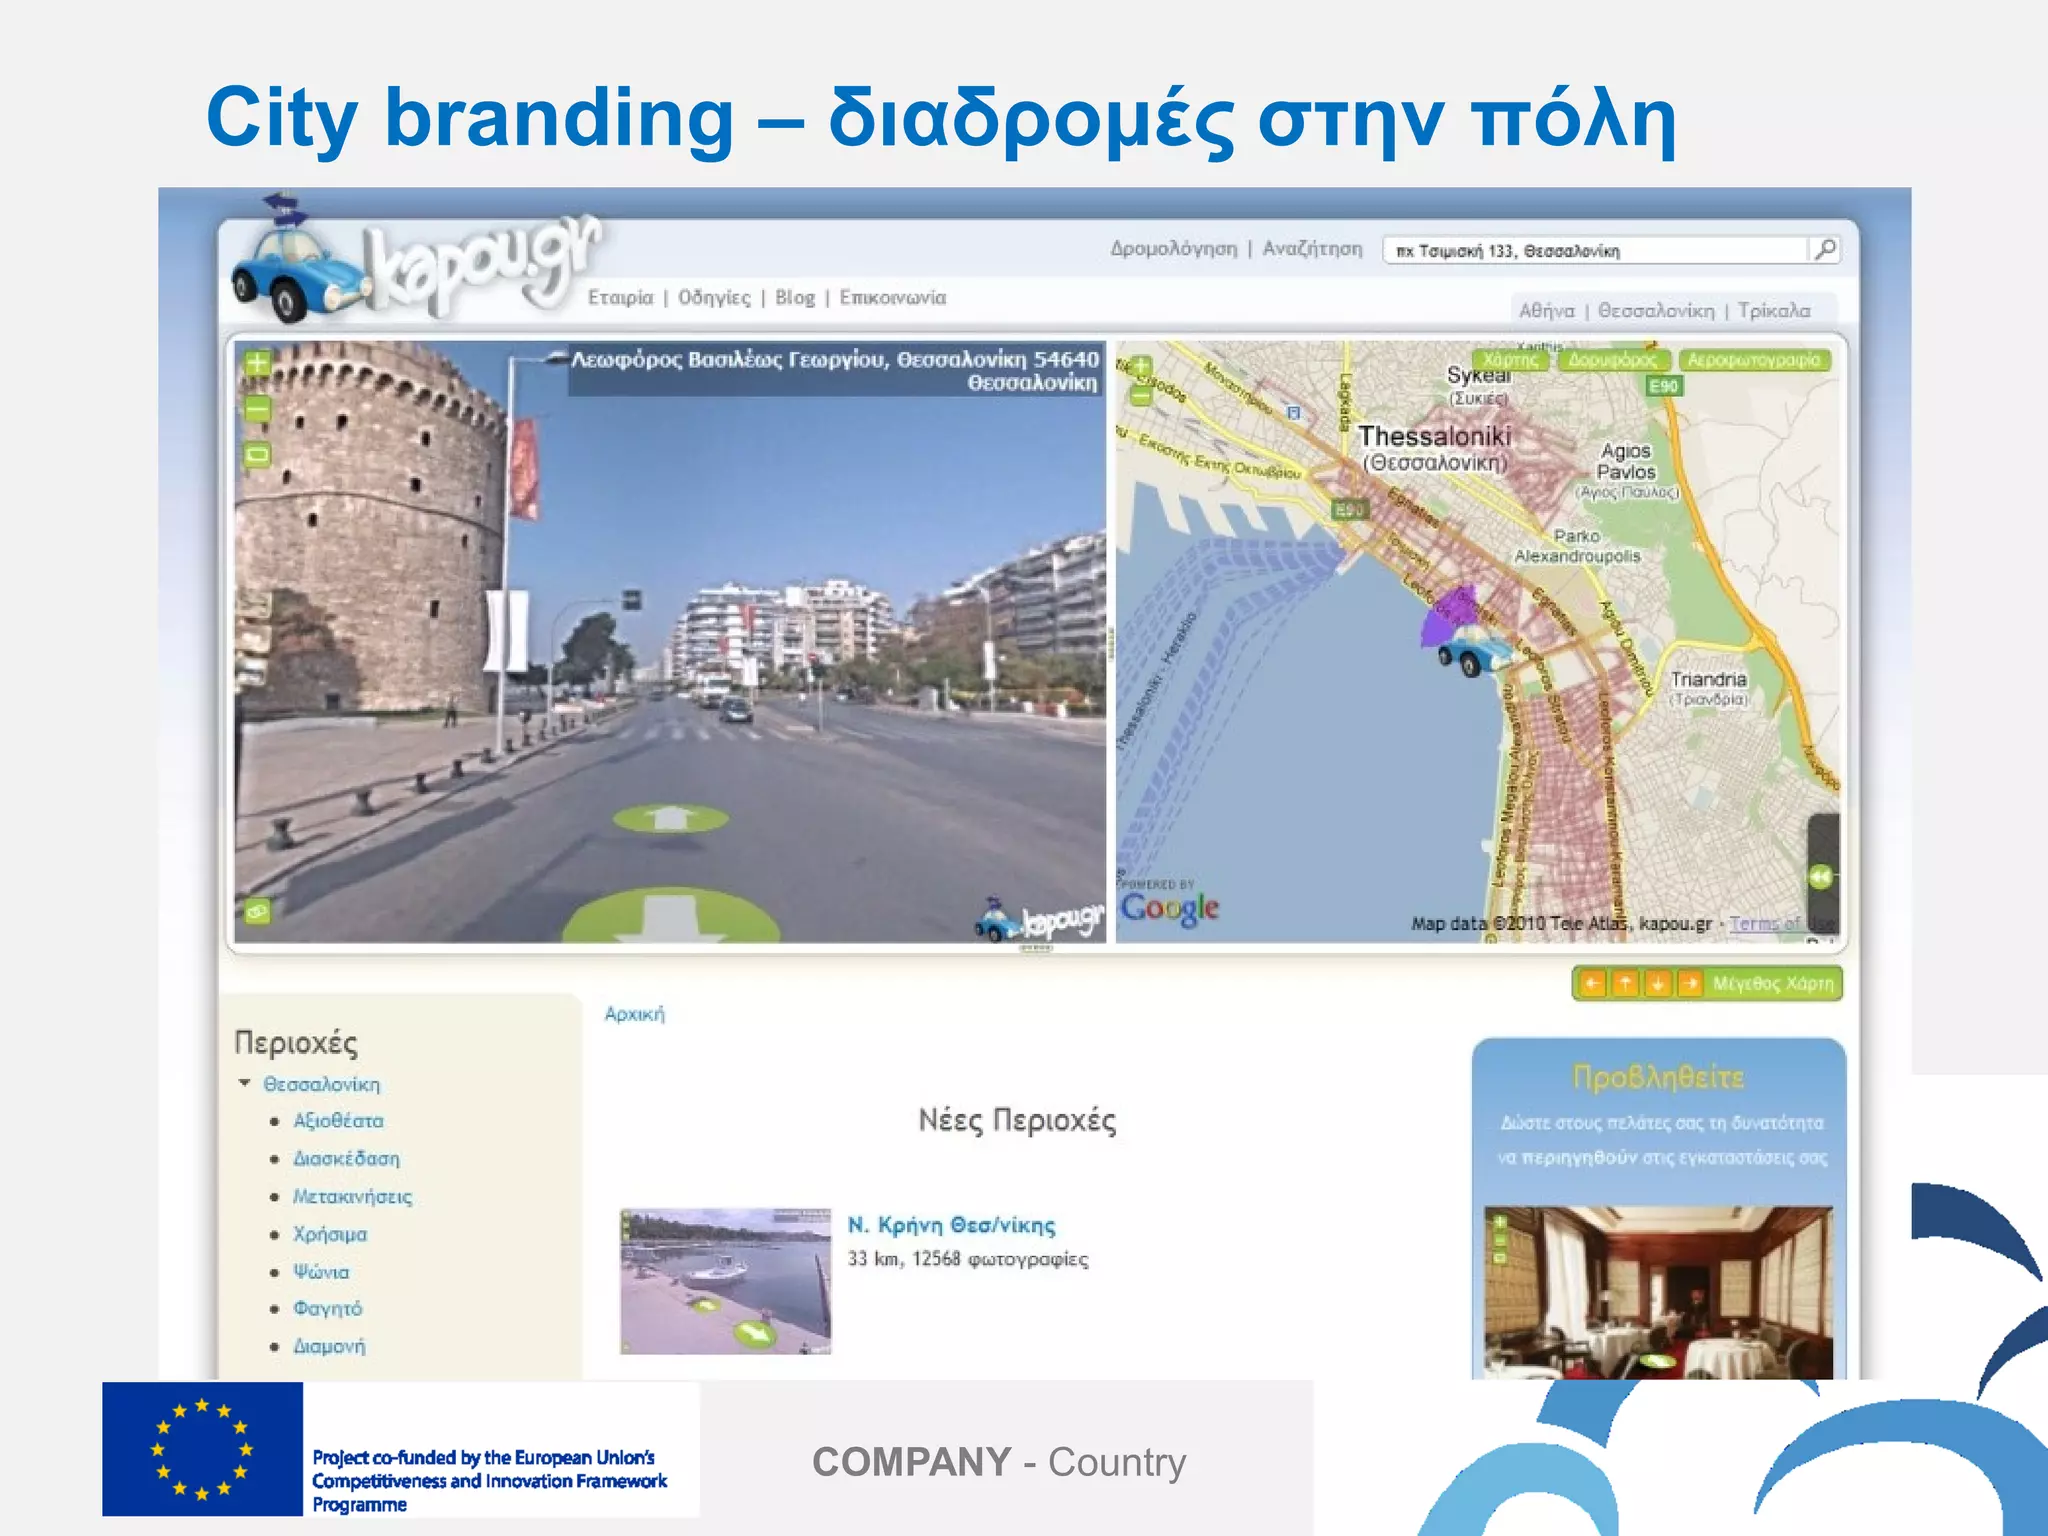Pan map right with orange arrow
2048x1536 pixels.
coord(1690,983)
